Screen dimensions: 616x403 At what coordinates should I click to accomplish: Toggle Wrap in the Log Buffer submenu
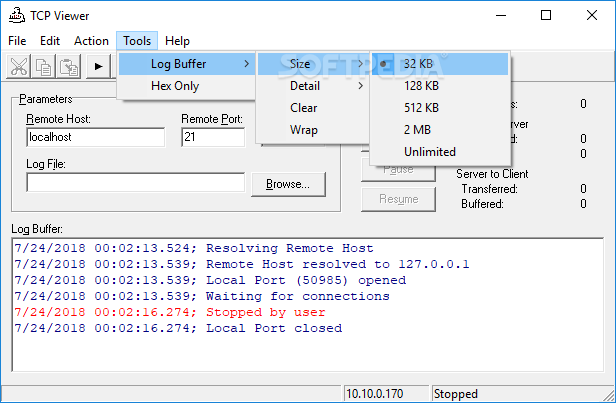pos(313,130)
